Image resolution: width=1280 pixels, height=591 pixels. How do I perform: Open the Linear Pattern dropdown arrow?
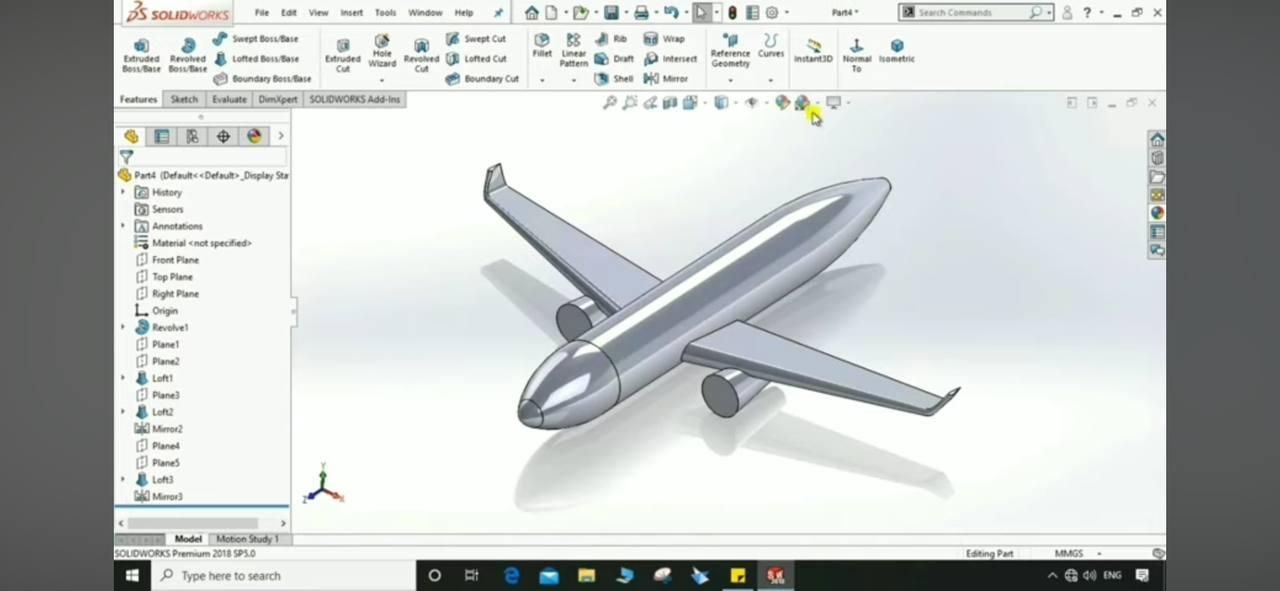[x=573, y=78]
